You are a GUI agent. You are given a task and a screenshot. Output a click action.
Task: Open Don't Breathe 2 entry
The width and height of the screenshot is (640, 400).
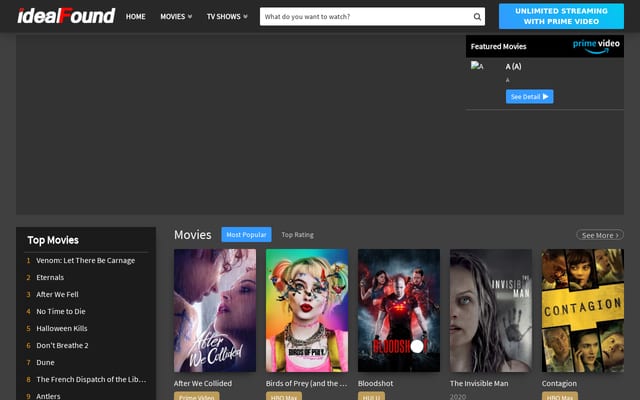tap(62, 345)
